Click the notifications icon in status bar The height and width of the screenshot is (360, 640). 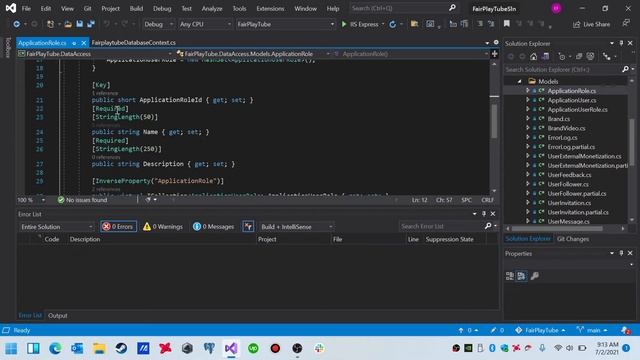click(x=625, y=330)
